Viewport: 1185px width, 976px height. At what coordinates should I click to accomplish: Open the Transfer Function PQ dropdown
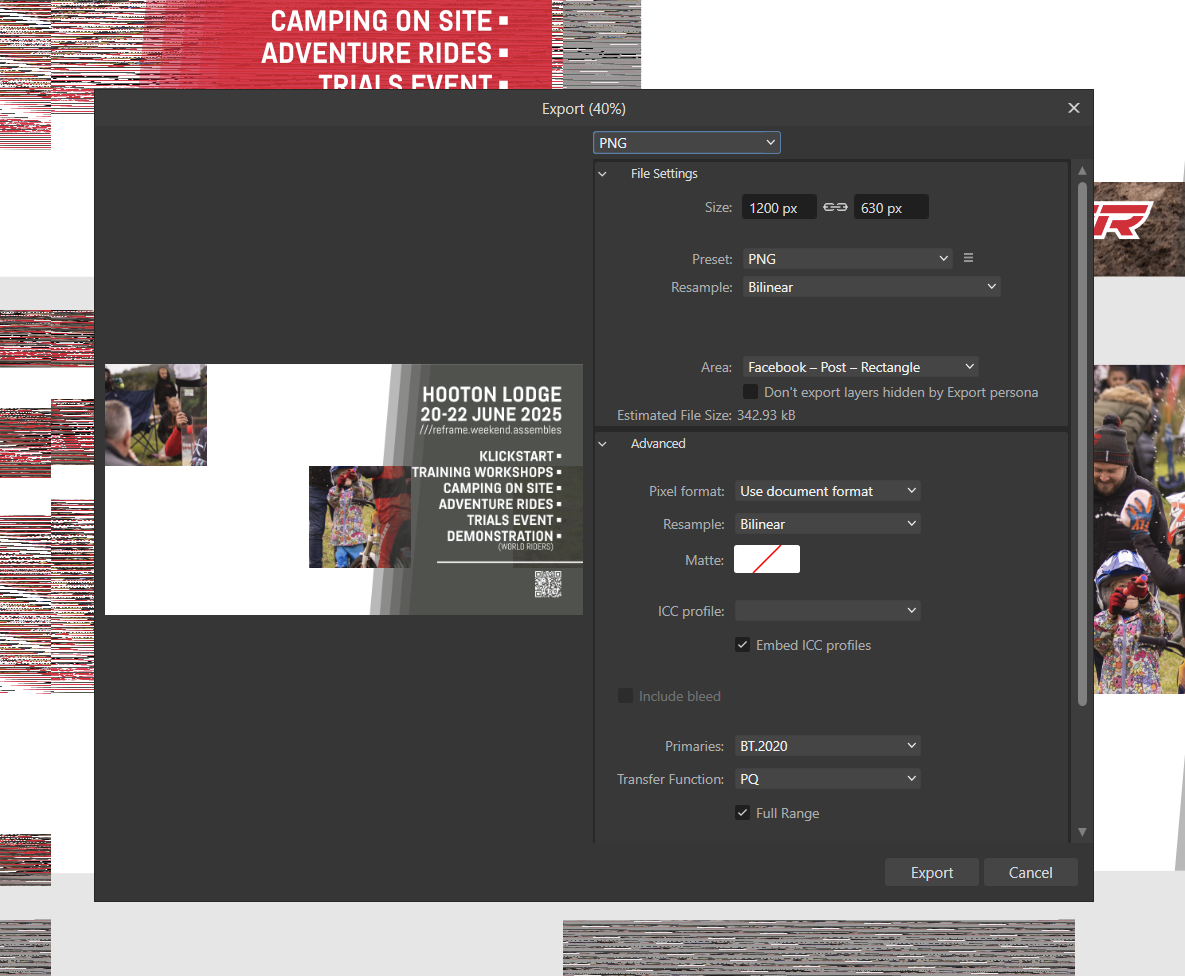coord(828,779)
